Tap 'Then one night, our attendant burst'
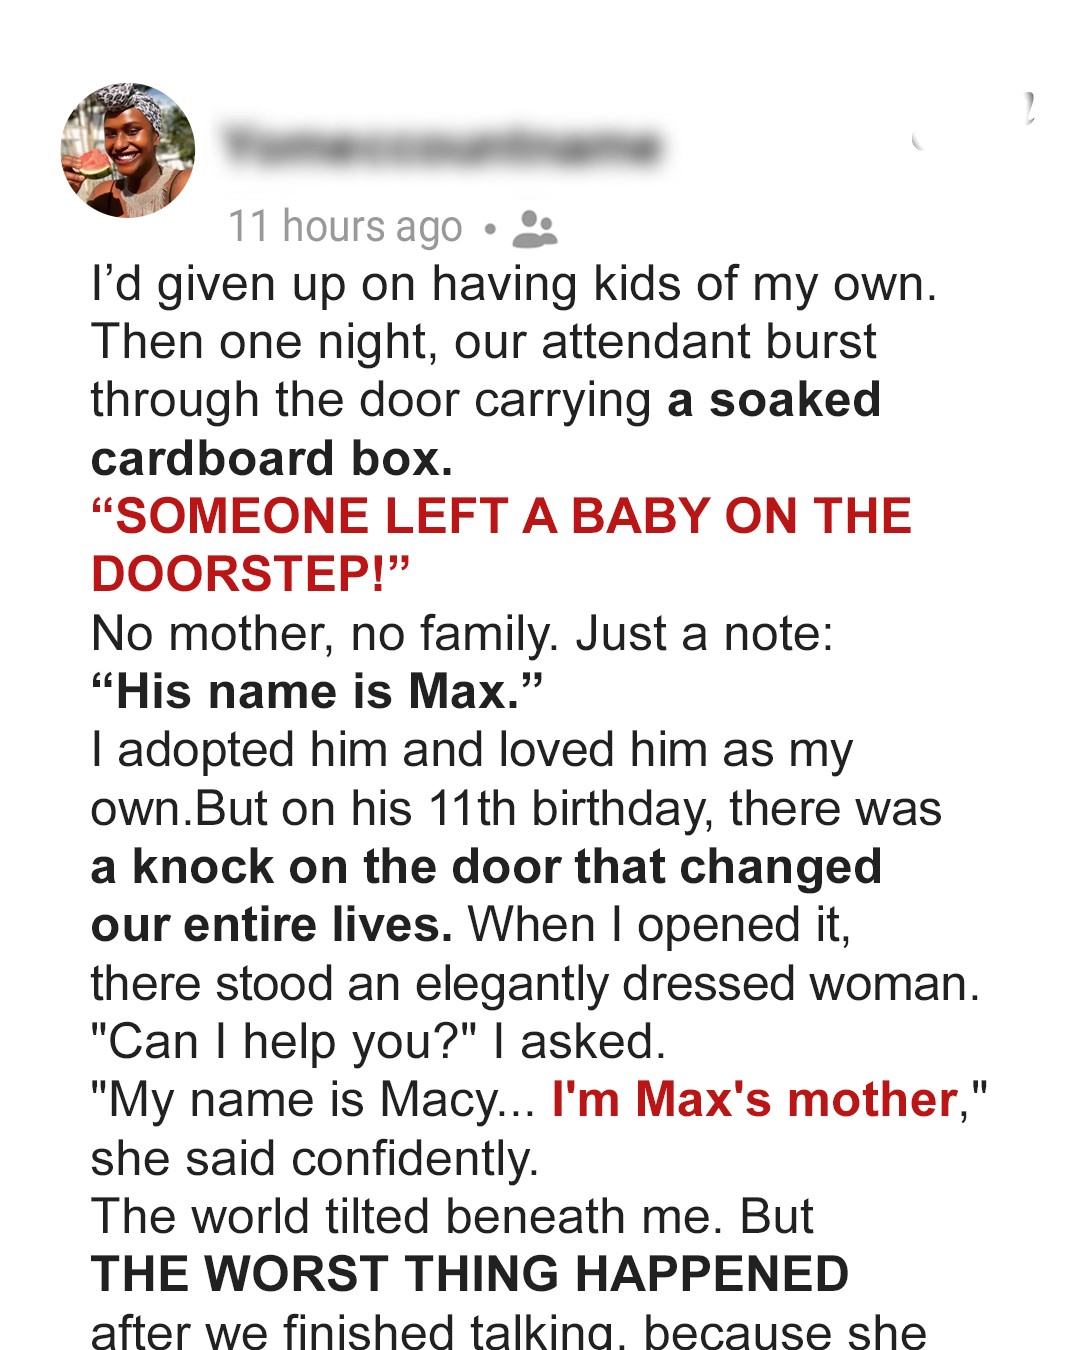The height and width of the screenshot is (1350, 1080). click(x=483, y=343)
